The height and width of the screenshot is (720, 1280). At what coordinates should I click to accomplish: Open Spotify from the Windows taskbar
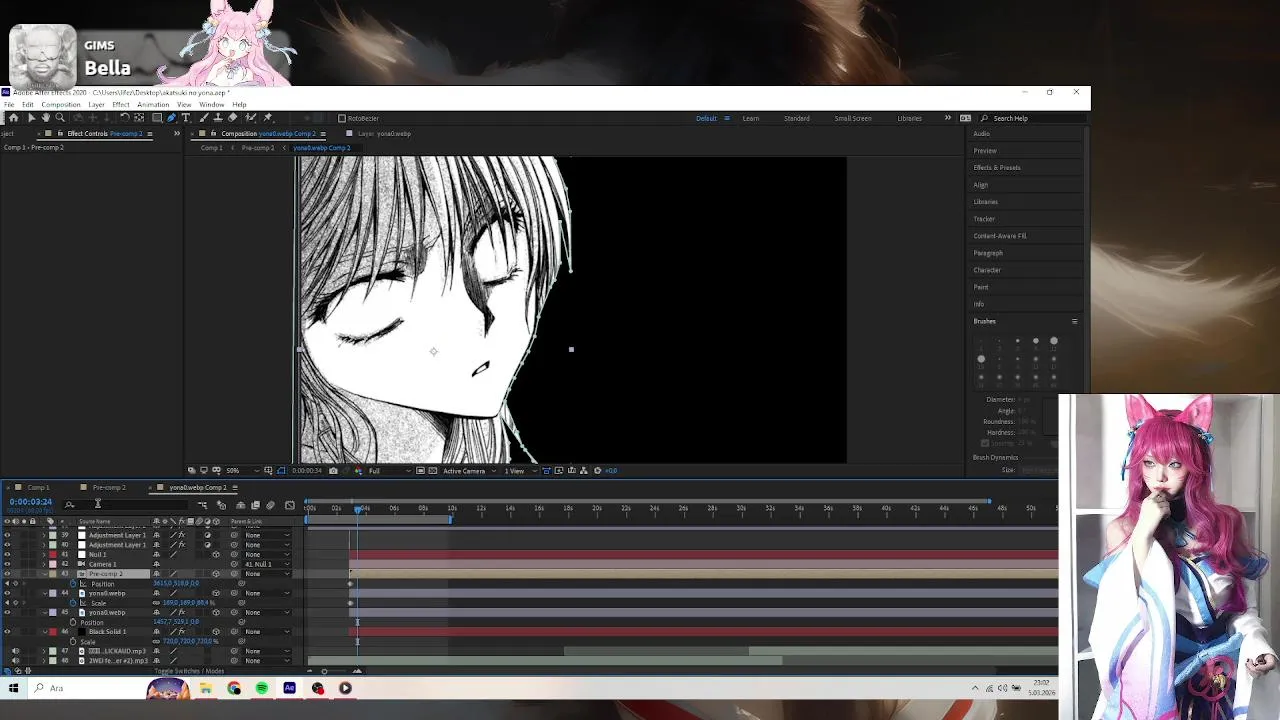pyautogui.click(x=262, y=688)
